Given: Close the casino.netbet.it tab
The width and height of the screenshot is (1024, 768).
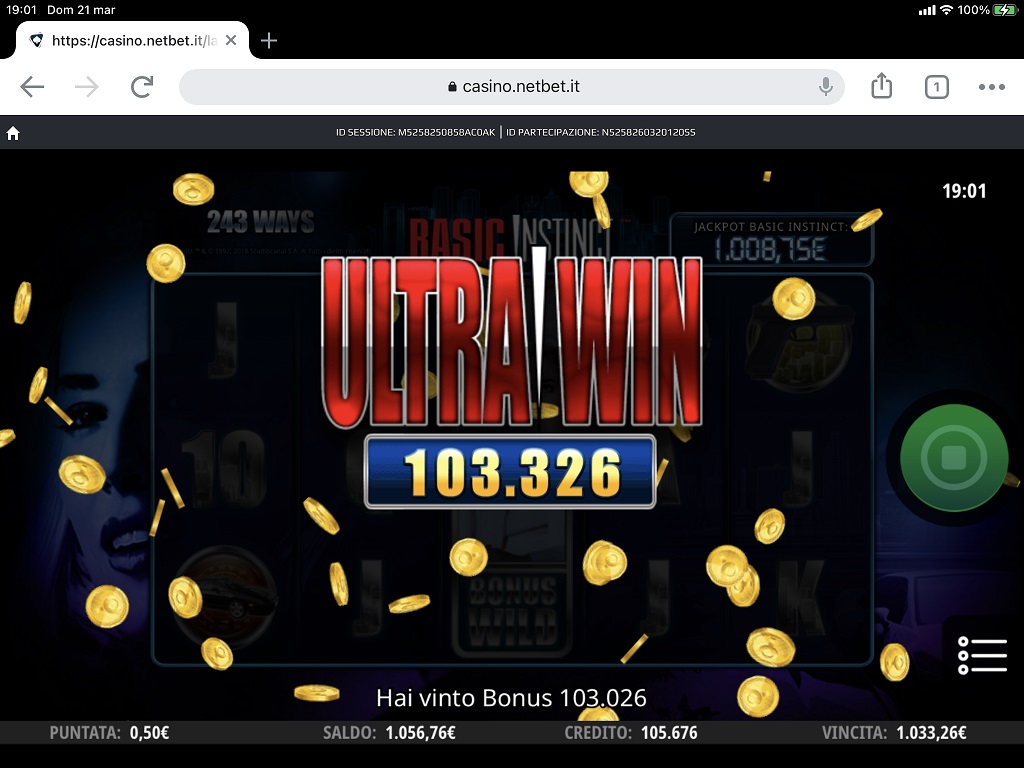Looking at the screenshot, I should (231, 40).
